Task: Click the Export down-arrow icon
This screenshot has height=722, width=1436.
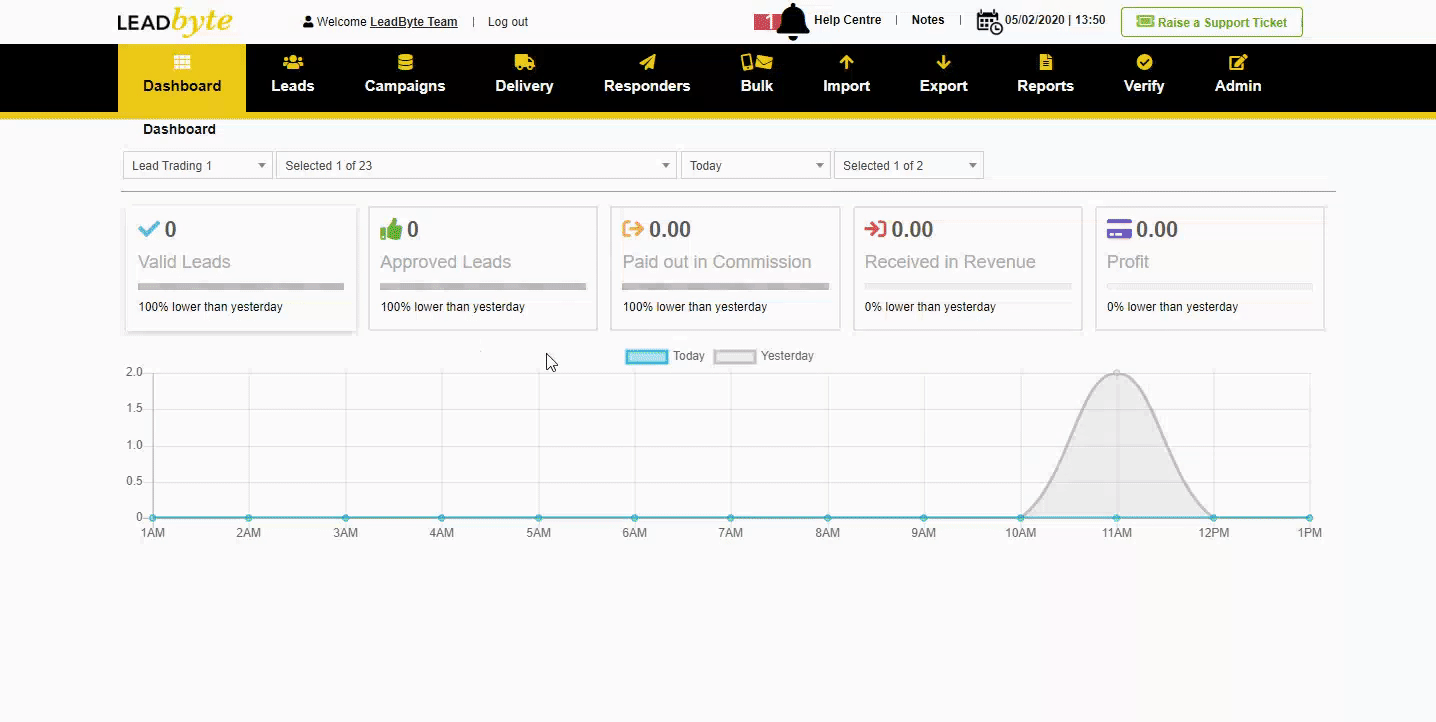Action: tap(944, 62)
